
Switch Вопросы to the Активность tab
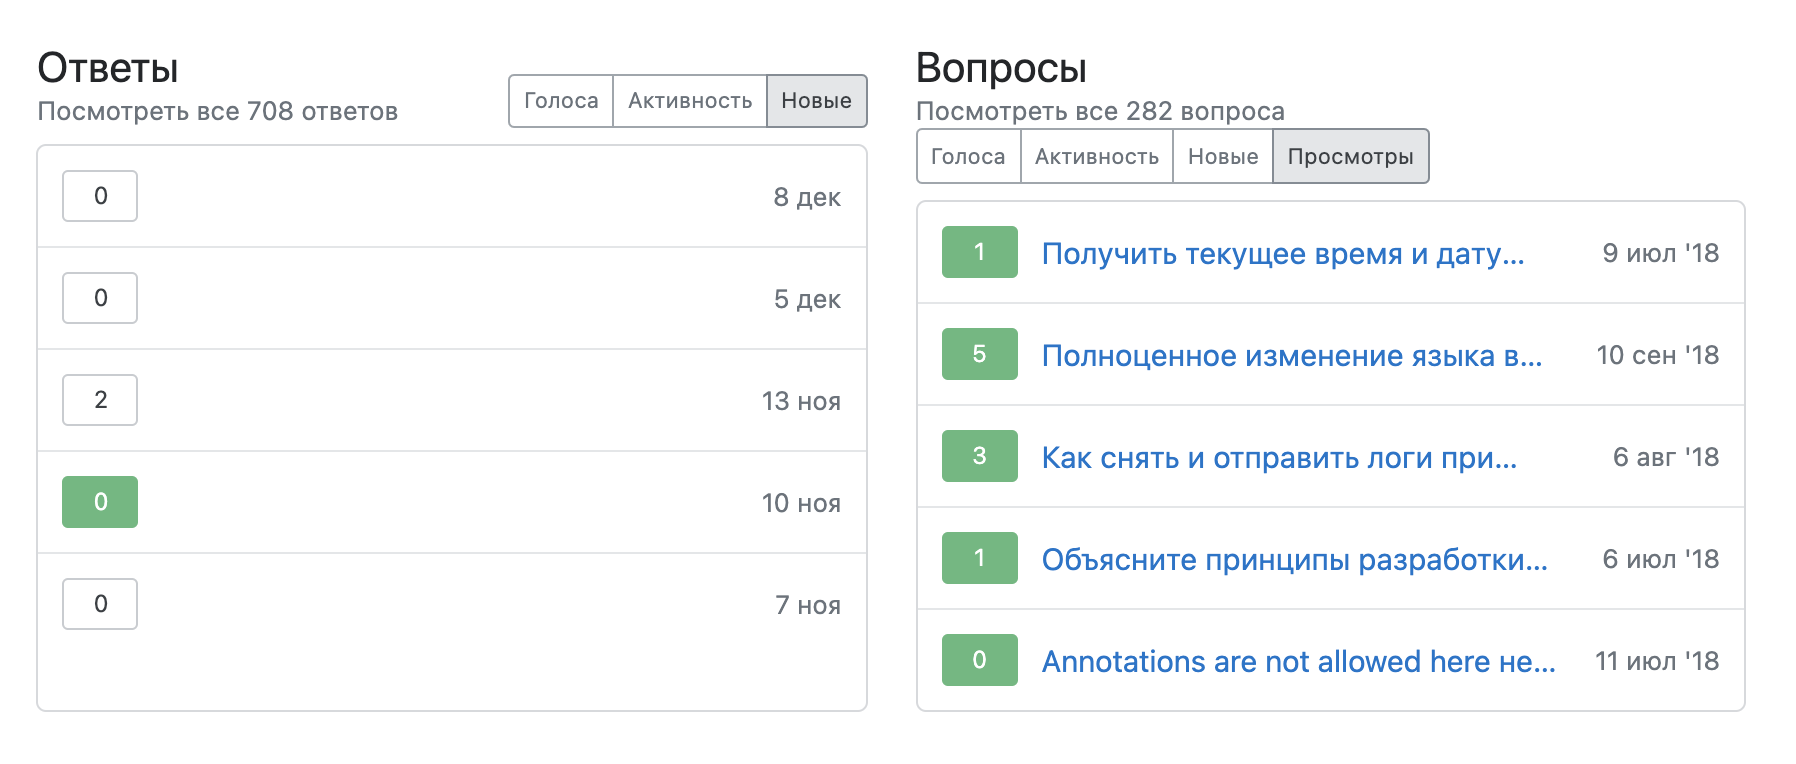tap(1097, 157)
